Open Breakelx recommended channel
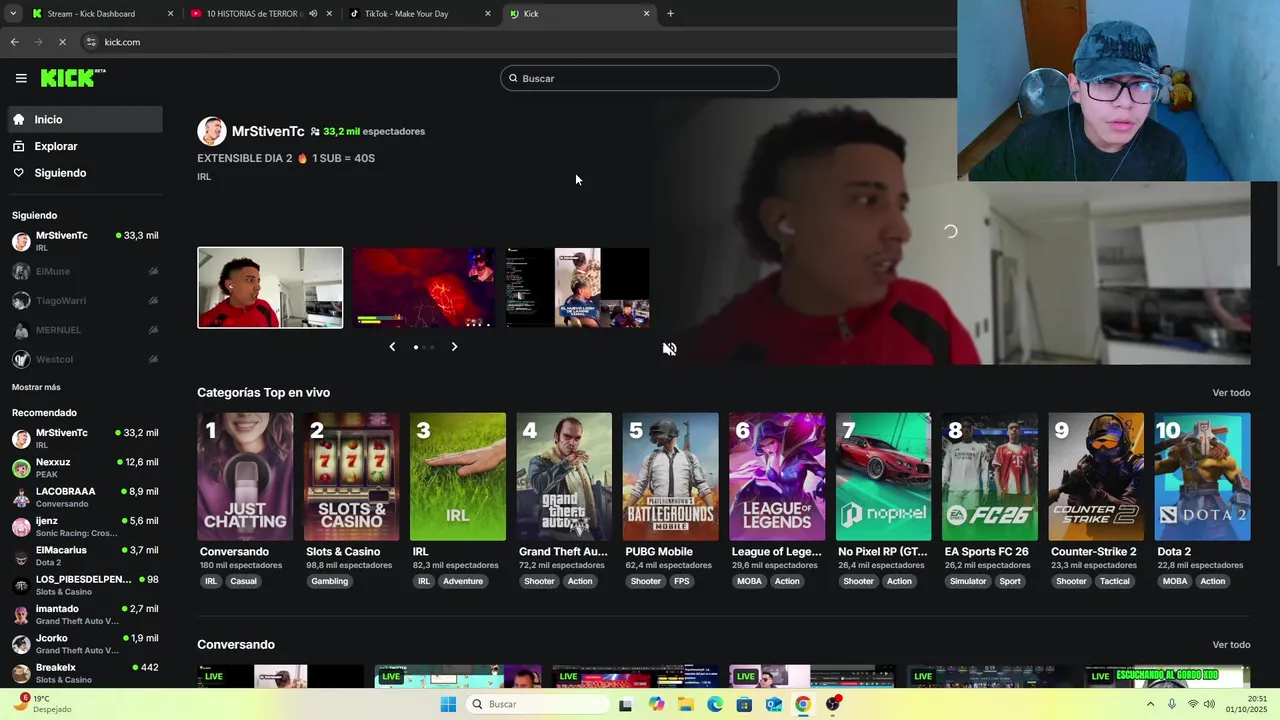This screenshot has width=1280, height=720. click(84, 673)
